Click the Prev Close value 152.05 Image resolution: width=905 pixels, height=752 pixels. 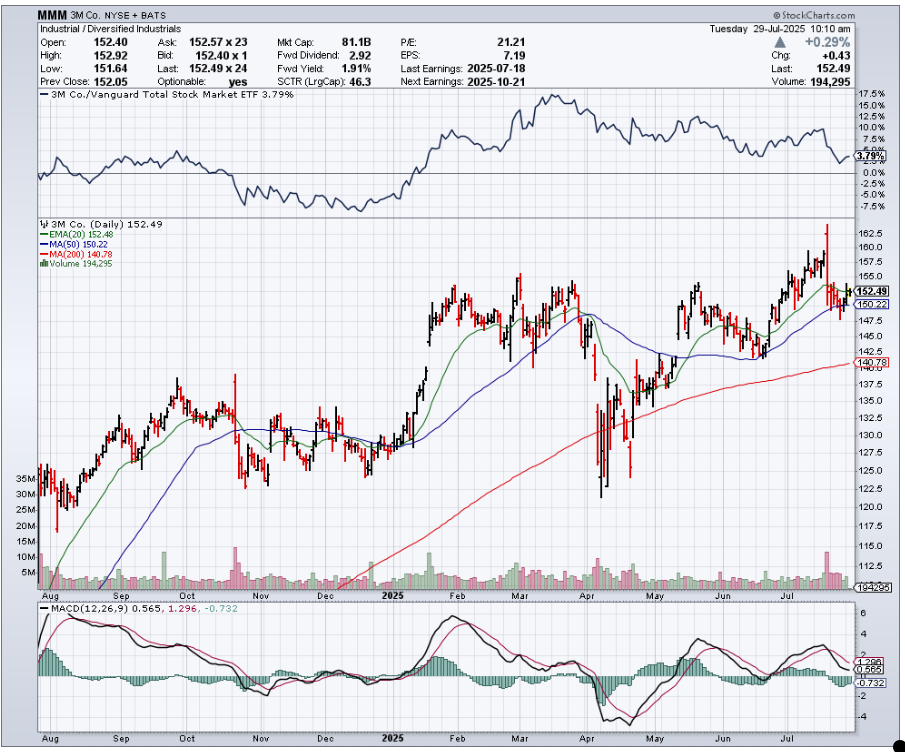pos(111,82)
